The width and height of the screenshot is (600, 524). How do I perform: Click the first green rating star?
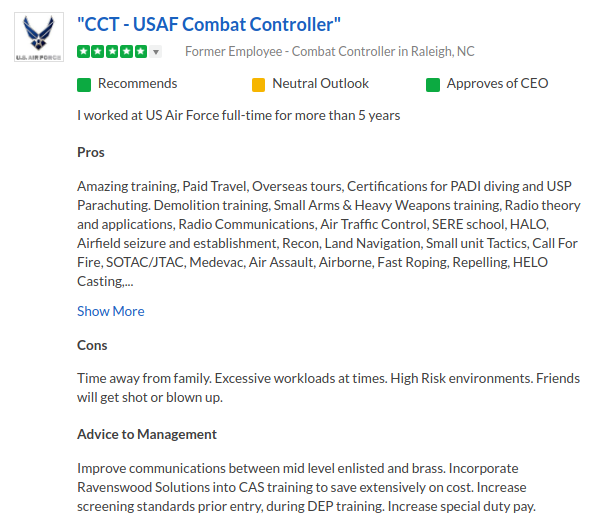coord(83,52)
